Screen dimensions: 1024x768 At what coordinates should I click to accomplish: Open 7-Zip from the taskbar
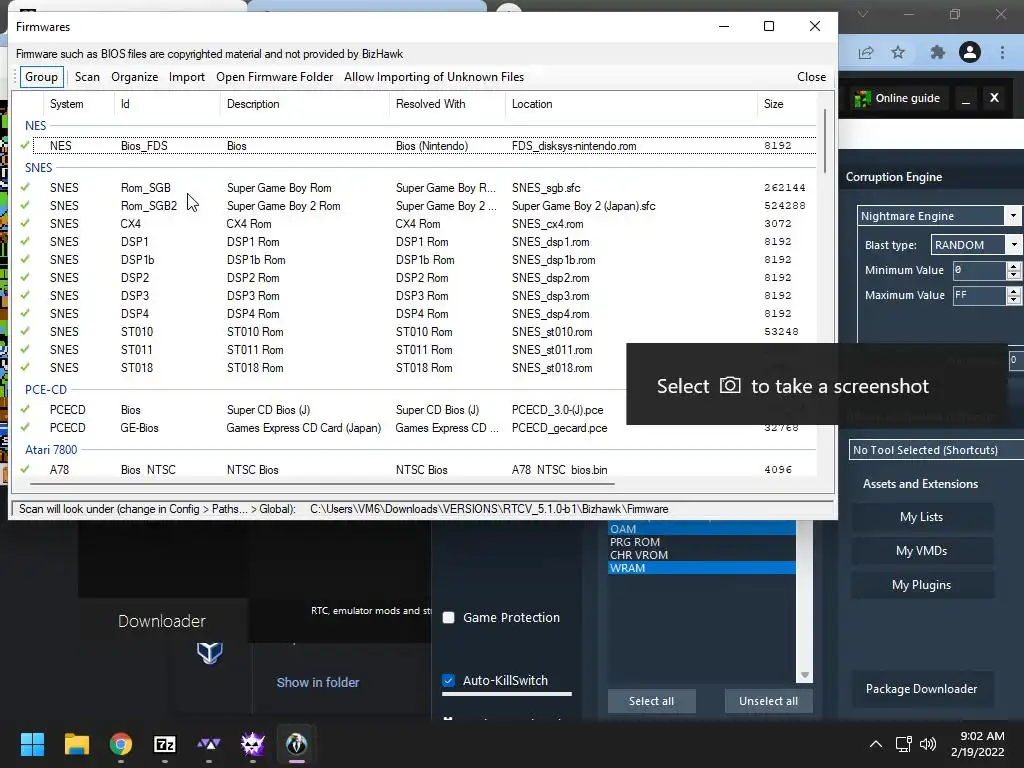[x=165, y=744]
